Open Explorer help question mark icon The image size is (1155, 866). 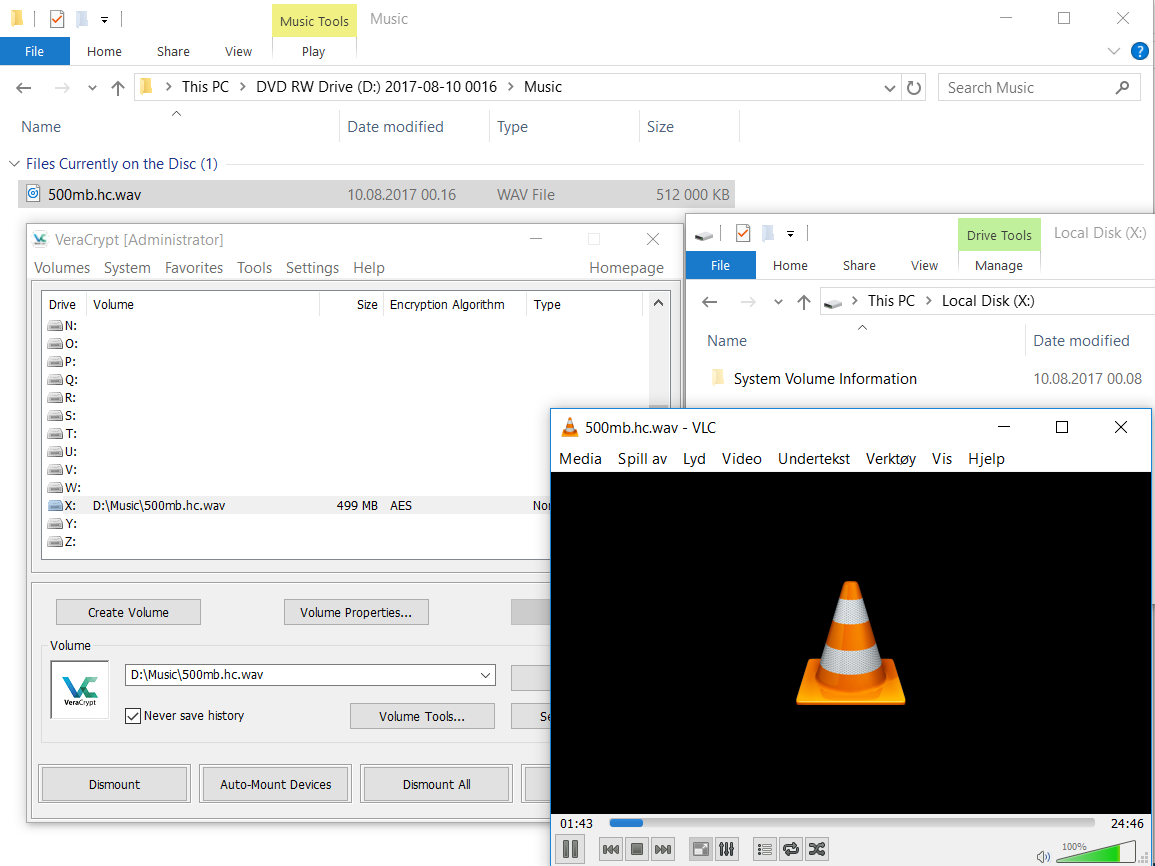1139,52
